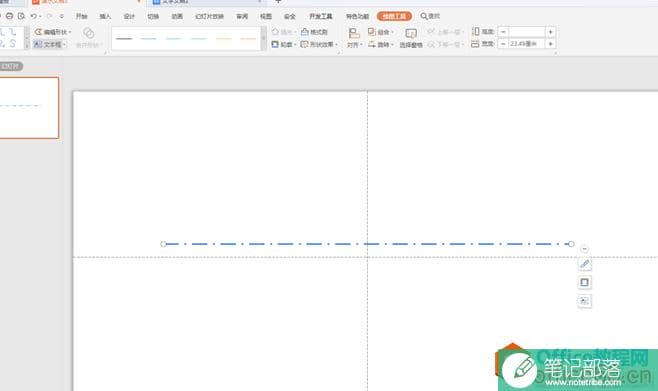Click the 文本框 (Text Box) button
The image size is (658, 391).
[50, 44]
